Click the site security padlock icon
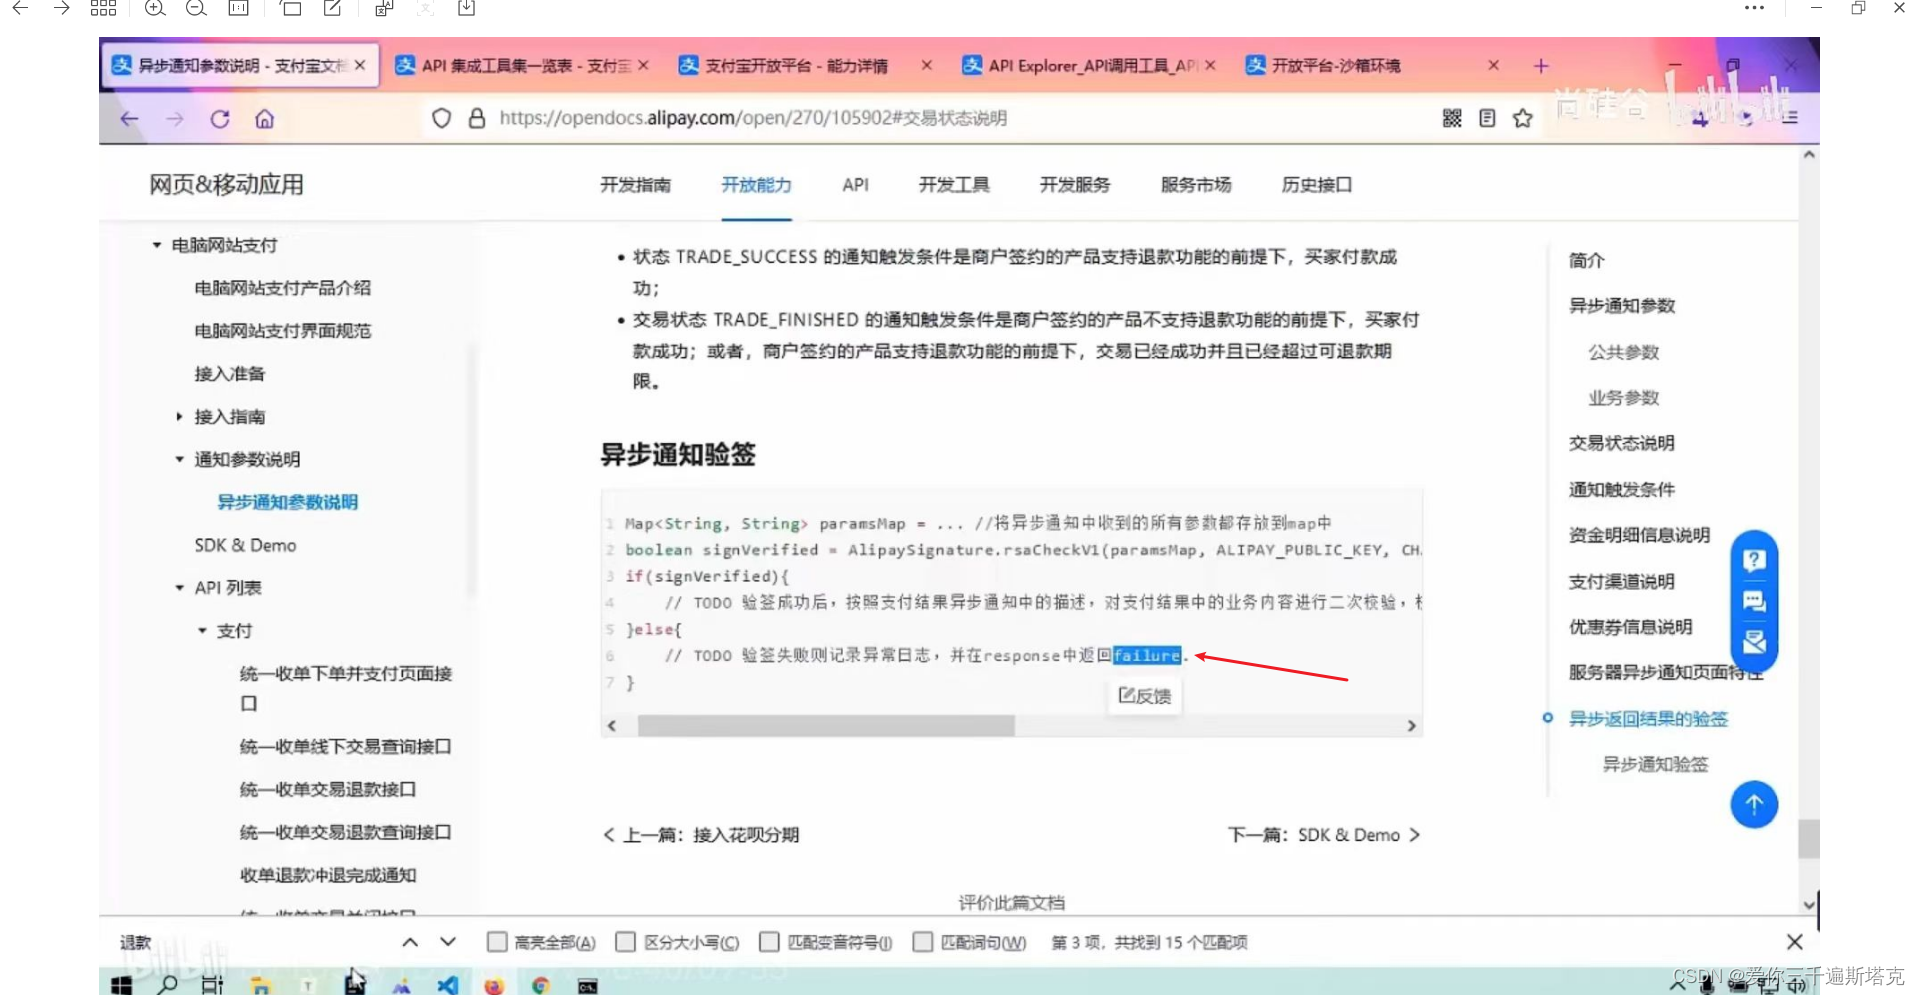This screenshot has width=1920, height=995. pyautogui.click(x=477, y=118)
